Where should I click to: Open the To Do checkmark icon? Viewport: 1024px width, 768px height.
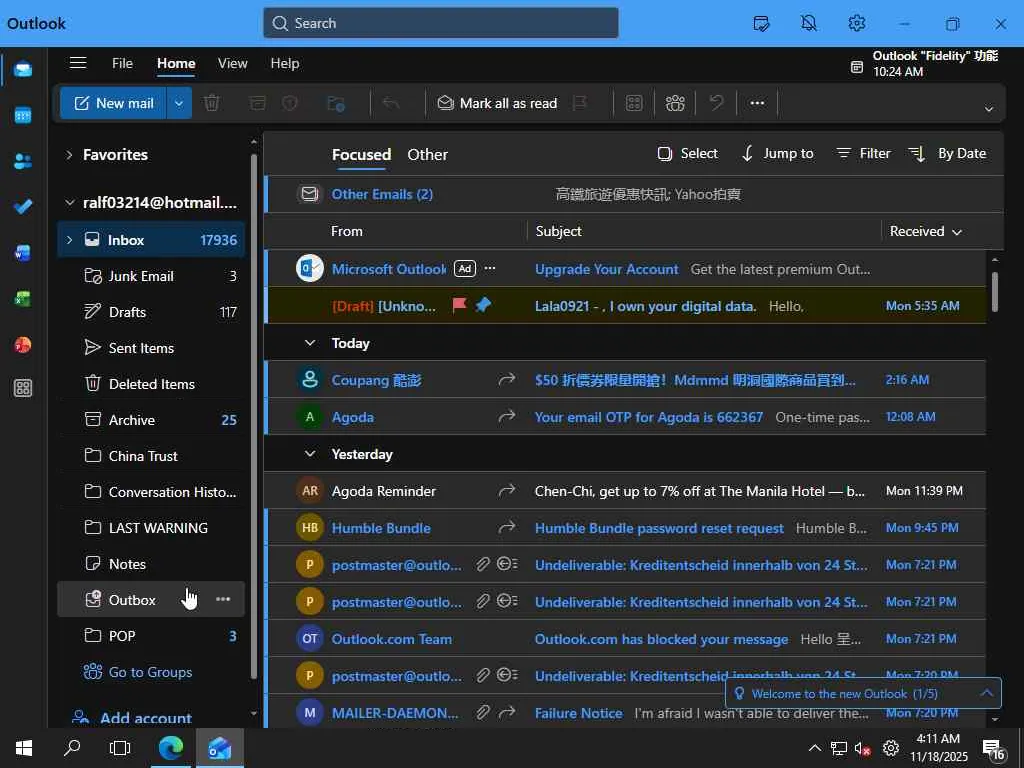(23, 207)
